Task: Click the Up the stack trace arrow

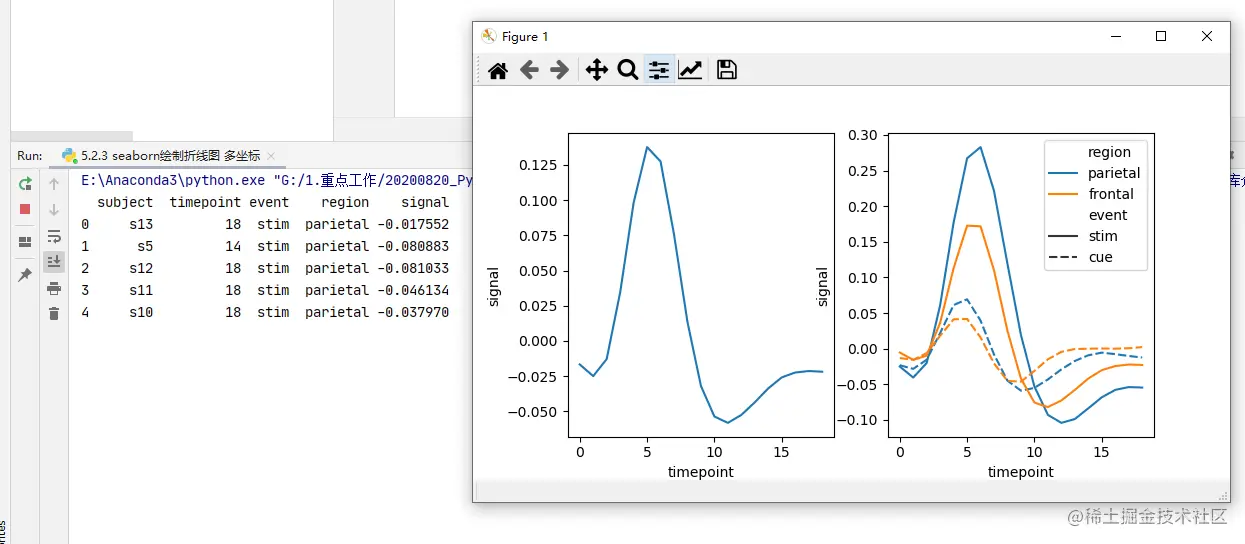Action: coord(54,184)
